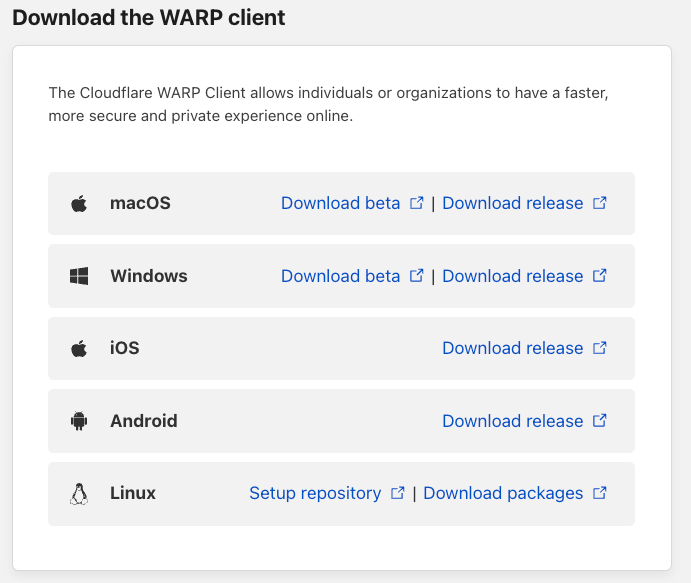Click external-link icon beside Android Download release
691x583 pixels.
600,421
